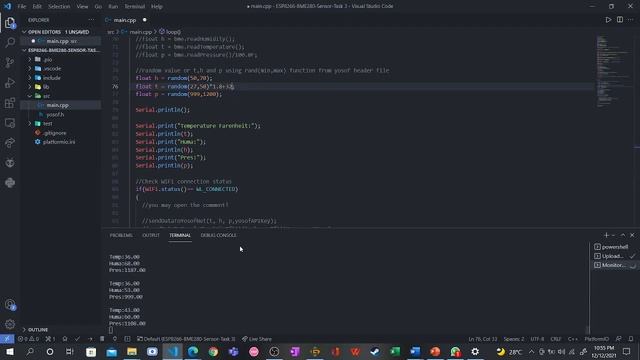The height and width of the screenshot is (360, 640).
Task: Maximize the panel with the up chevron
Action: click(x=623, y=235)
